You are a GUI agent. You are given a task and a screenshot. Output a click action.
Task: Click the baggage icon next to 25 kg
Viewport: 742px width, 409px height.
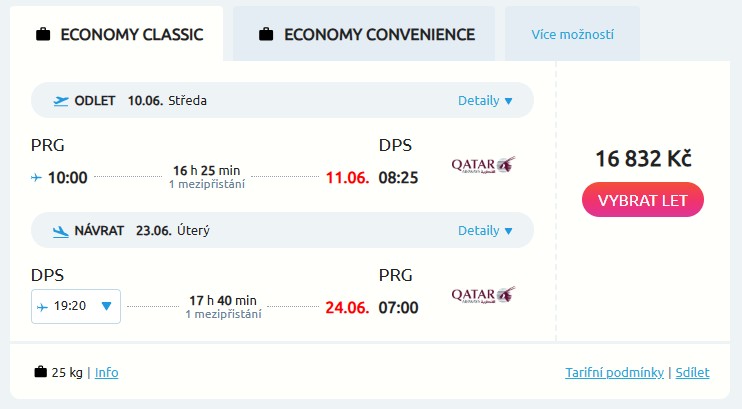click(x=41, y=373)
